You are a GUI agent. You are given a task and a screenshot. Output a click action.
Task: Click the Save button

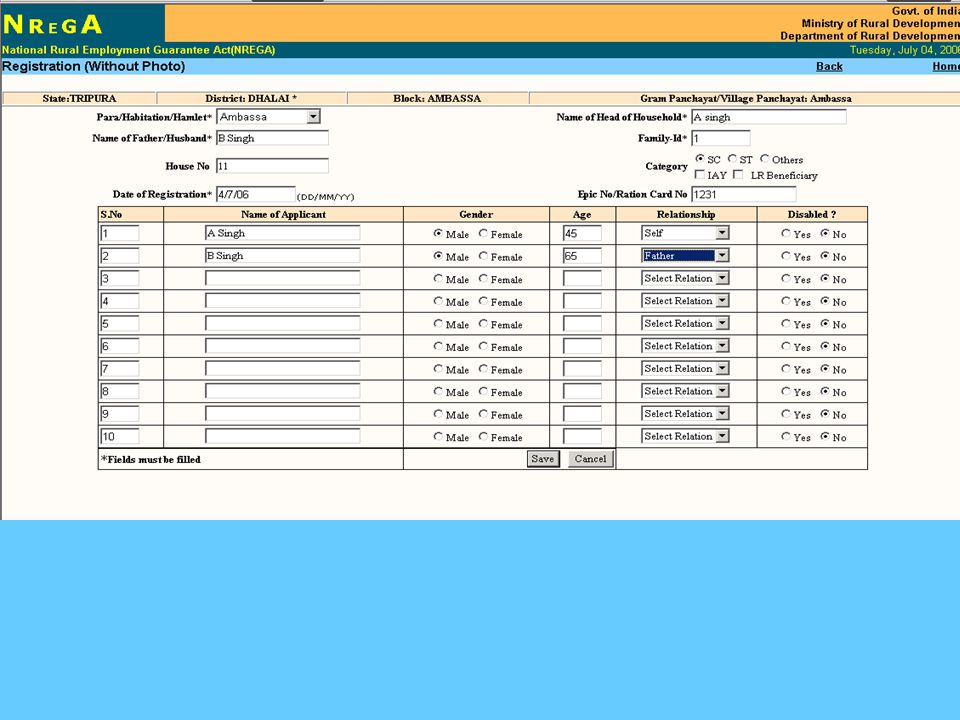pyautogui.click(x=543, y=459)
